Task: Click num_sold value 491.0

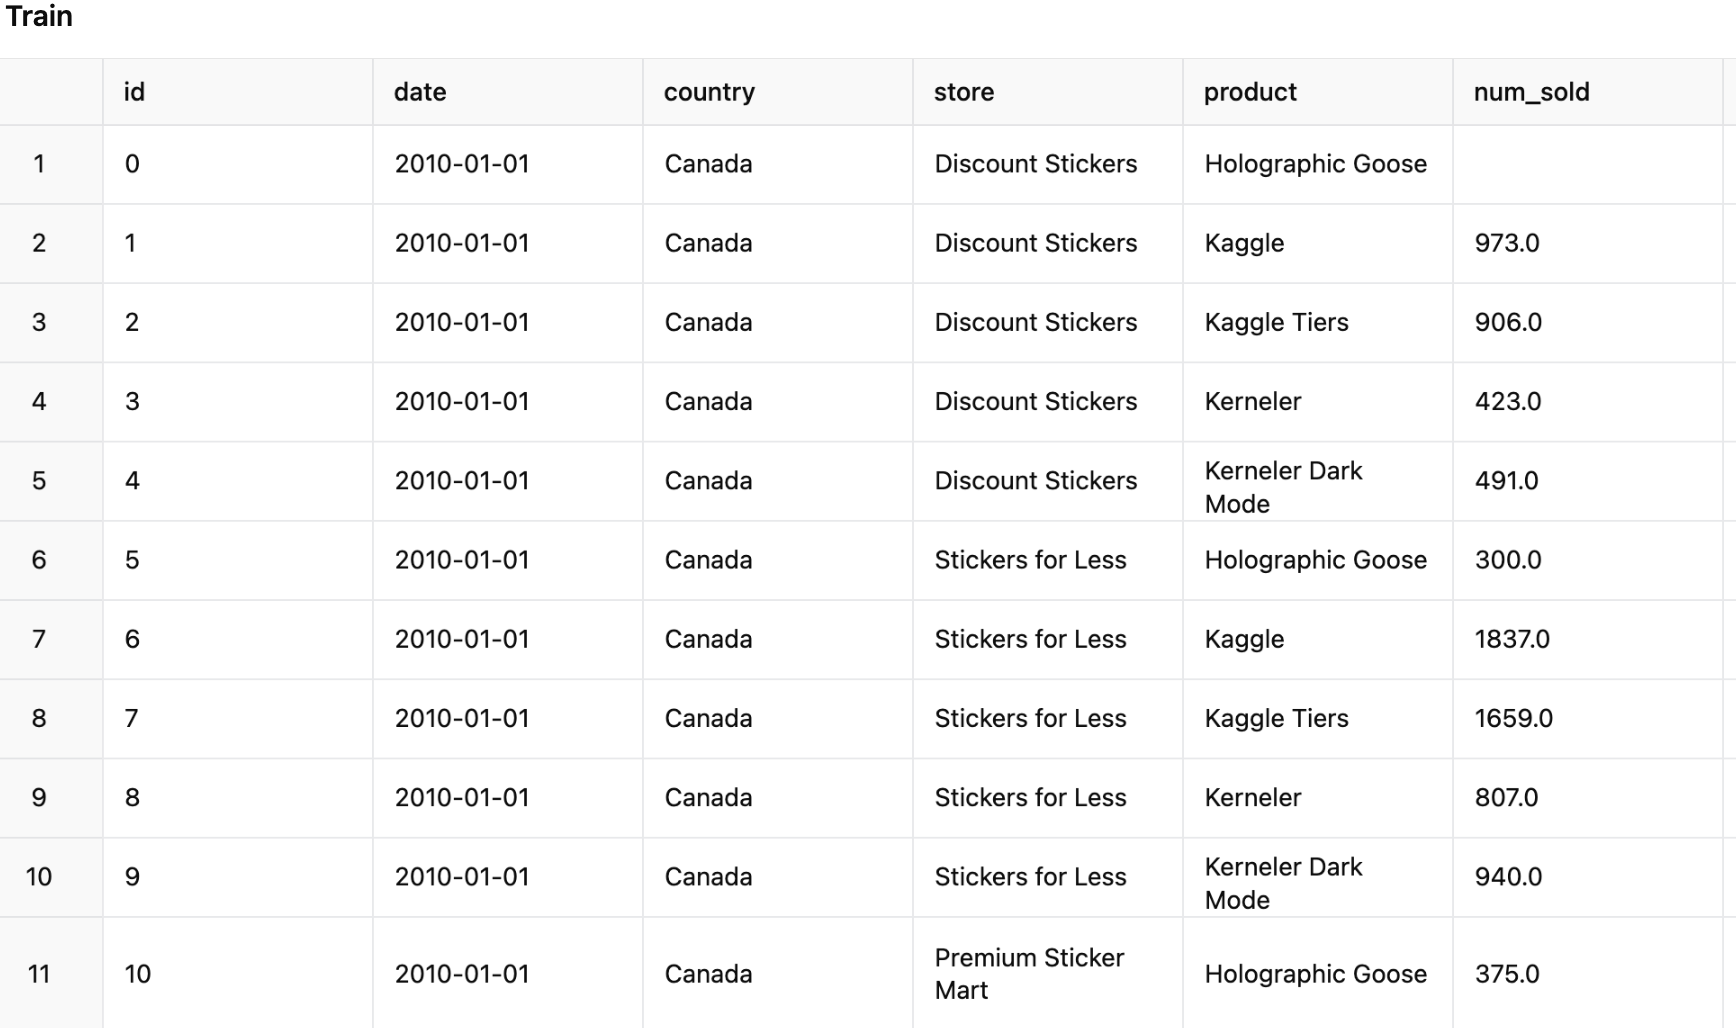Action: (x=1506, y=480)
